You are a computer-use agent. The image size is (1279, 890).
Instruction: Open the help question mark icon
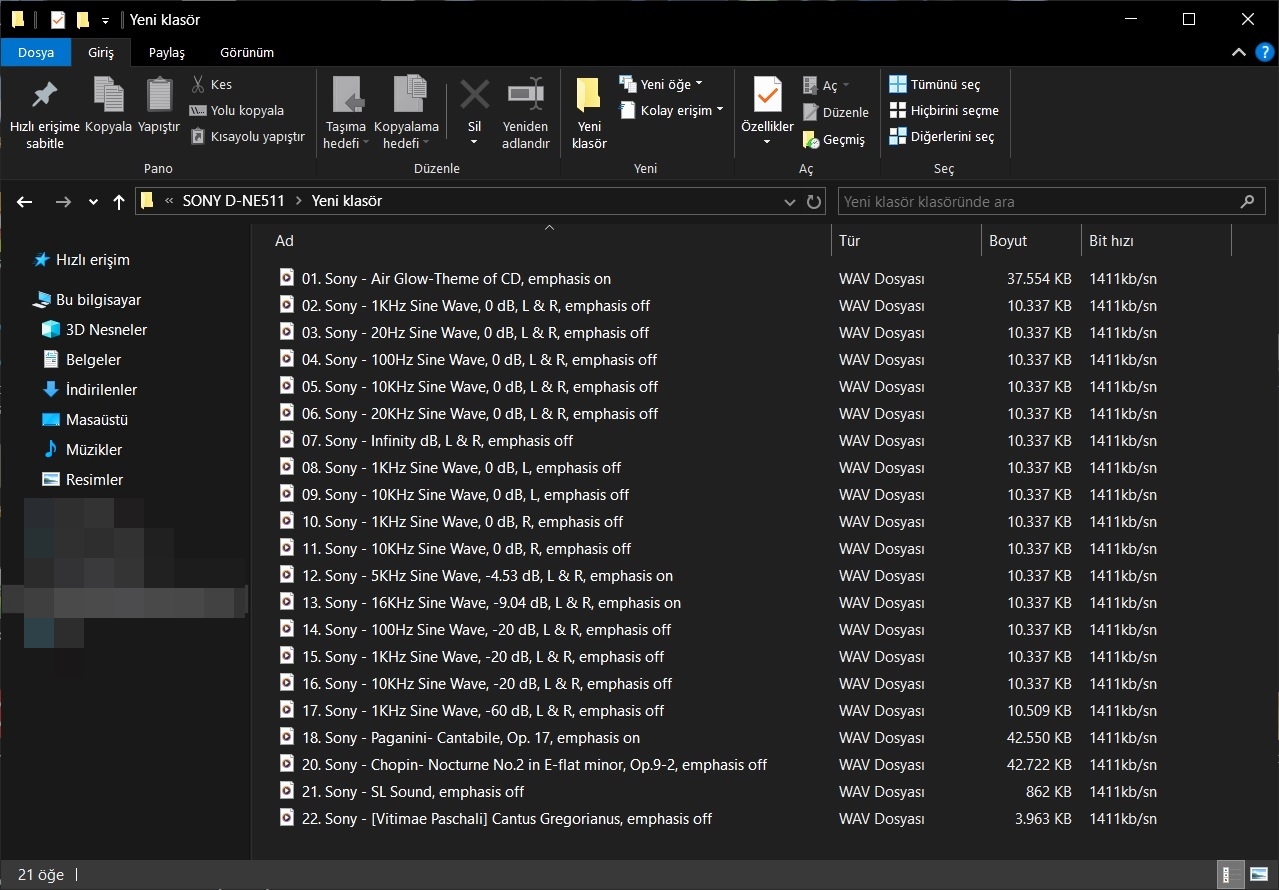pos(1265,52)
